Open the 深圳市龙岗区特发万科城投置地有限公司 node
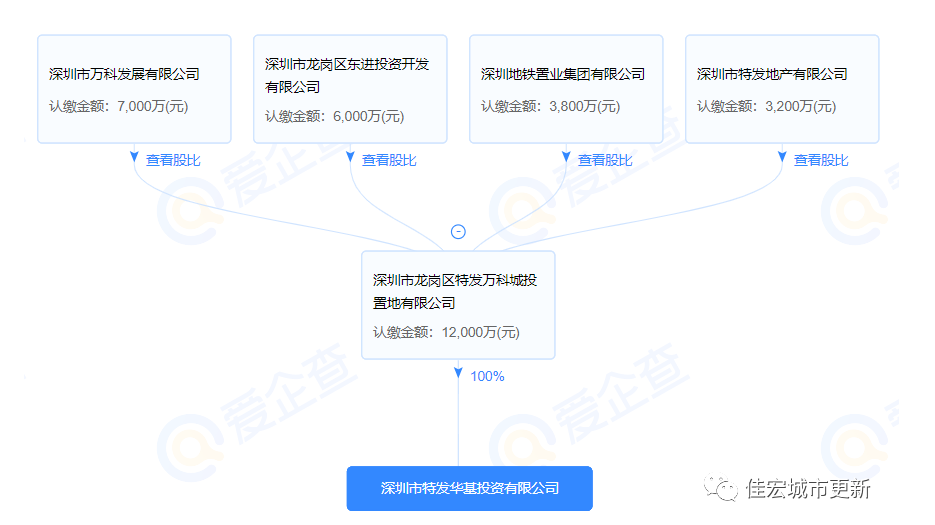 (x=455, y=291)
